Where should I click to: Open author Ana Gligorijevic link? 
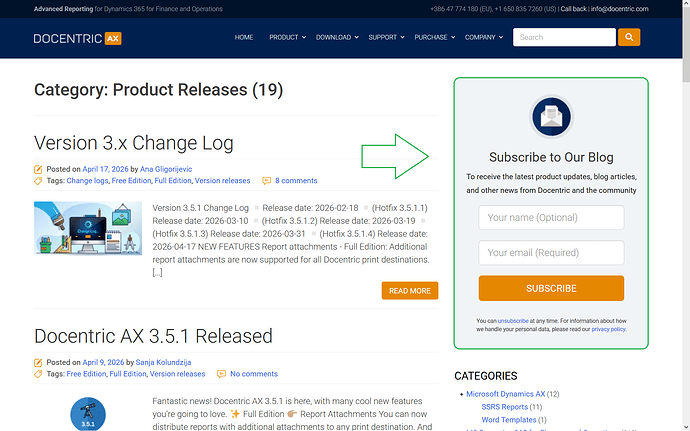coord(166,169)
